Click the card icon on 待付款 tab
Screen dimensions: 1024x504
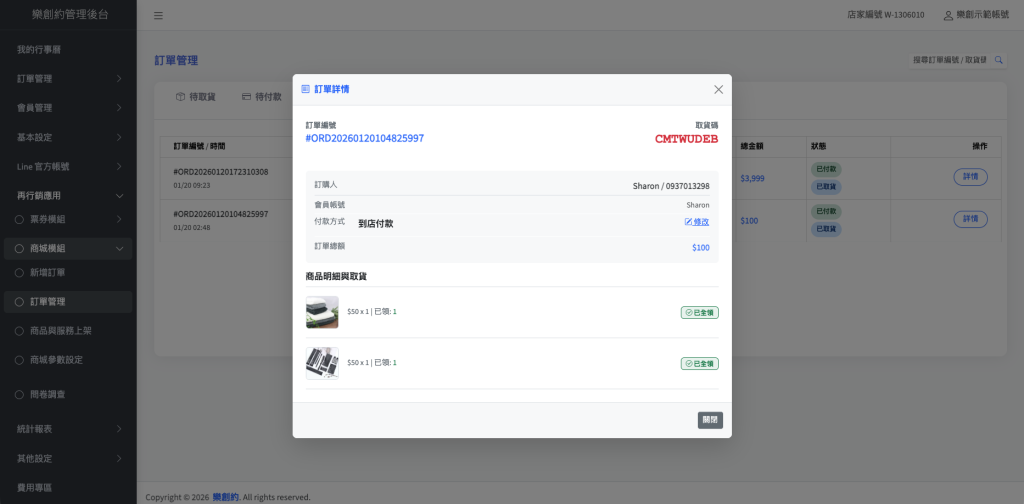pos(246,97)
